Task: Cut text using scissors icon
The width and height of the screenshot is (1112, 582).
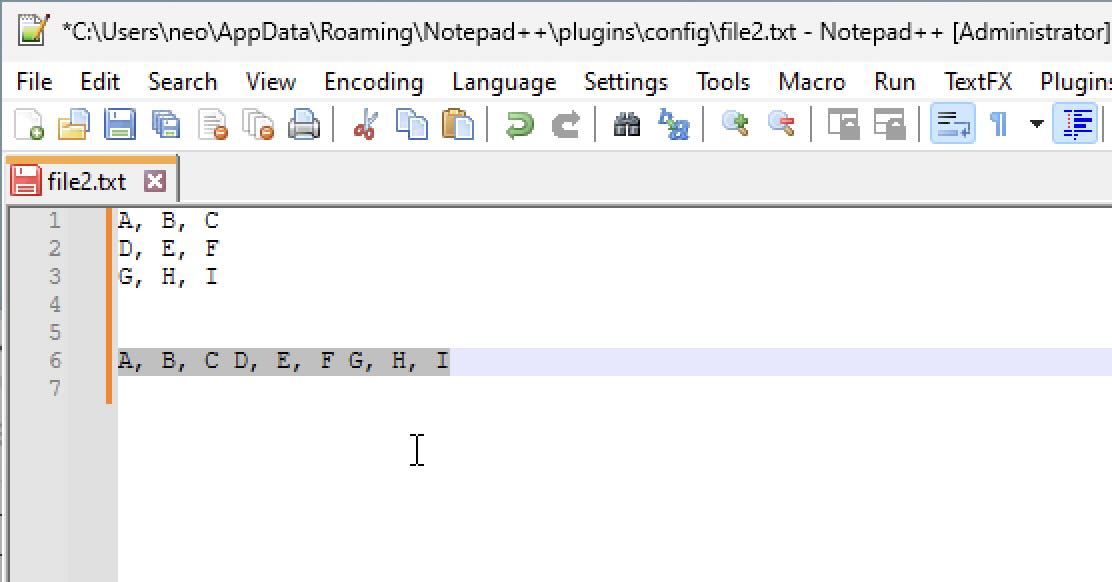Action: pyautogui.click(x=367, y=124)
